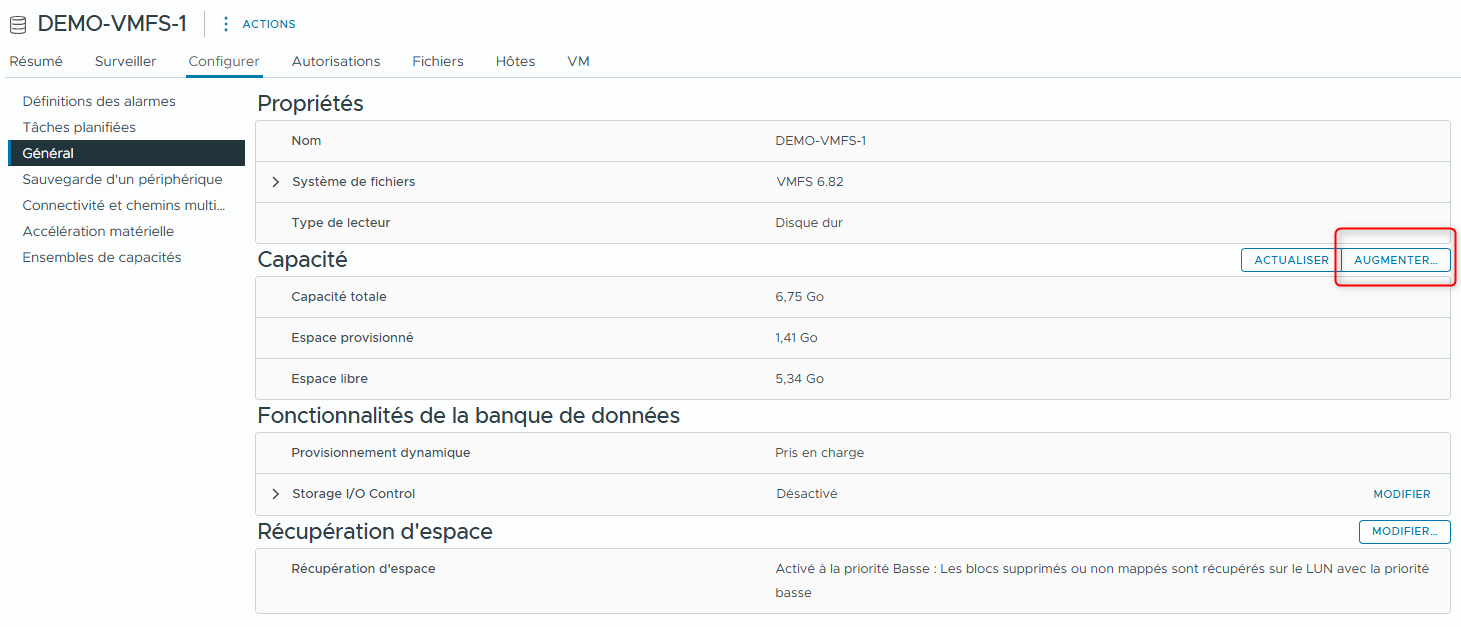1461x627 pixels.
Task: Select Définitions des alarmes in the sidebar
Action: click(x=100, y=101)
